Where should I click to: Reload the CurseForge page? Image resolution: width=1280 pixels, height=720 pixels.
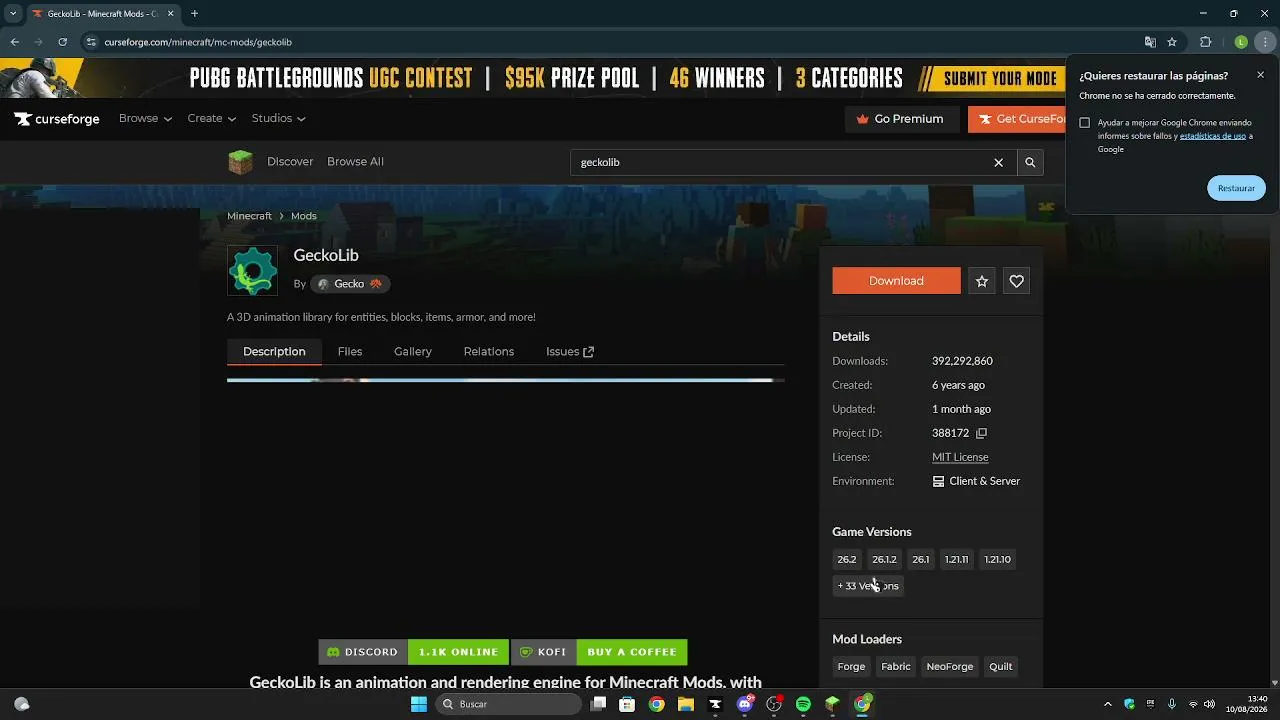[63, 42]
